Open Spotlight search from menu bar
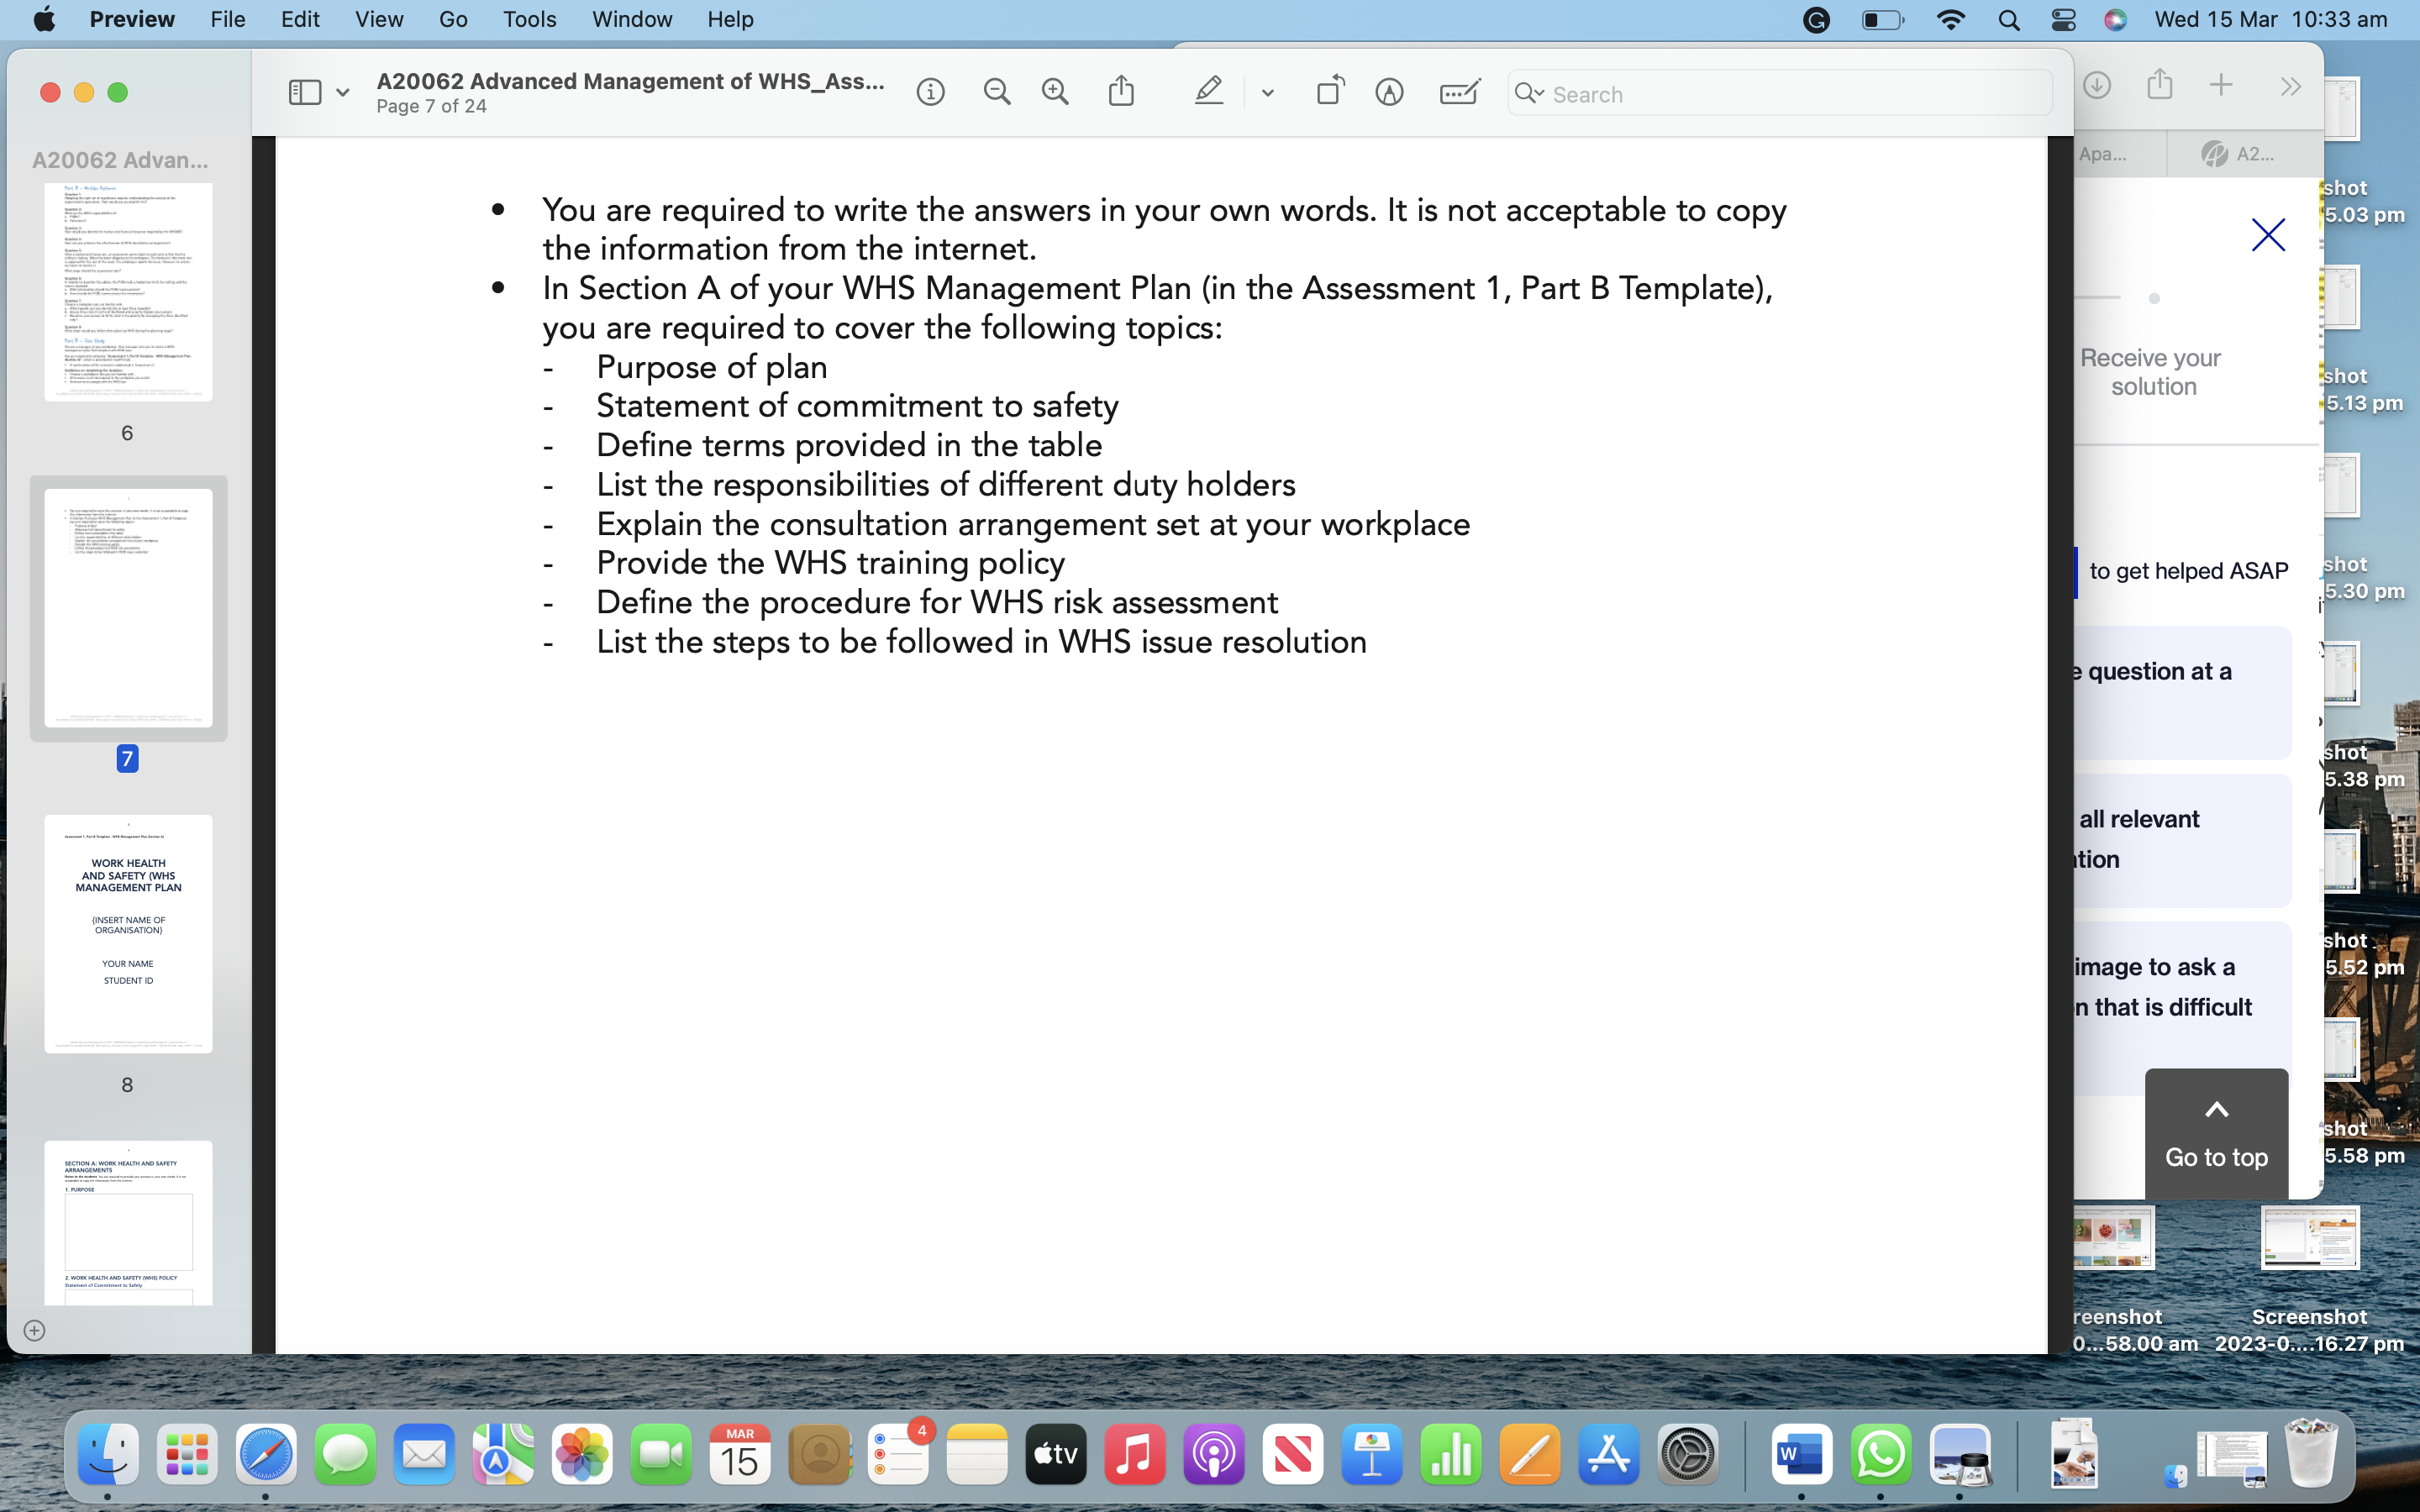This screenshot has height=1512, width=2420. coord(2009,19)
